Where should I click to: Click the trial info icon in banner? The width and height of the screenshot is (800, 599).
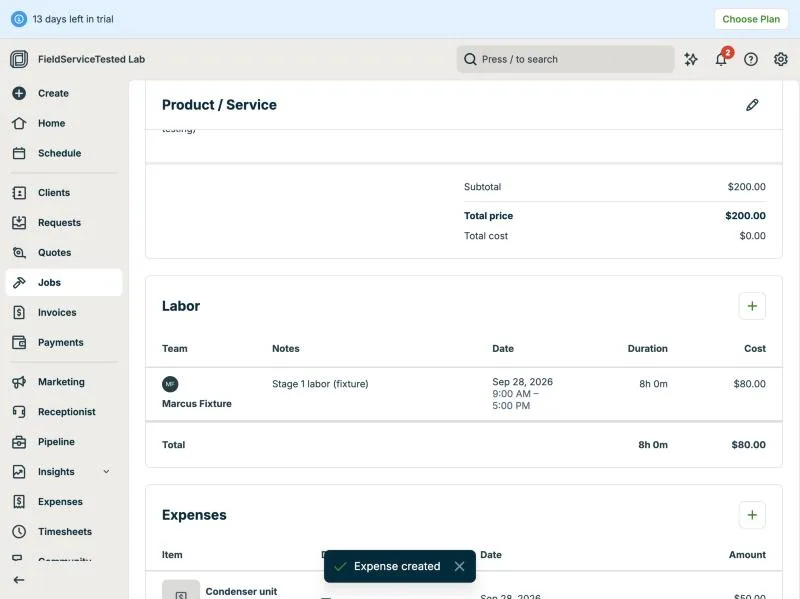click(19, 19)
